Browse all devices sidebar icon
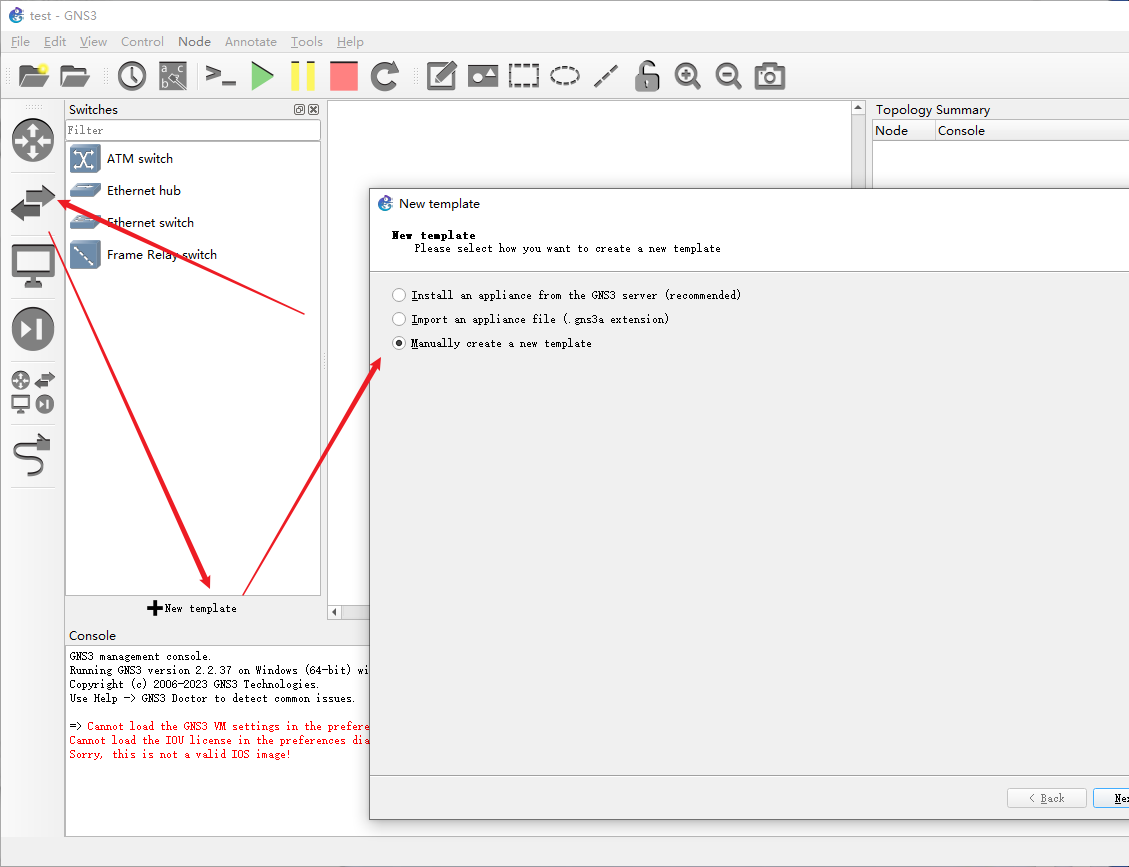This screenshot has width=1129, height=867. pyautogui.click(x=33, y=392)
